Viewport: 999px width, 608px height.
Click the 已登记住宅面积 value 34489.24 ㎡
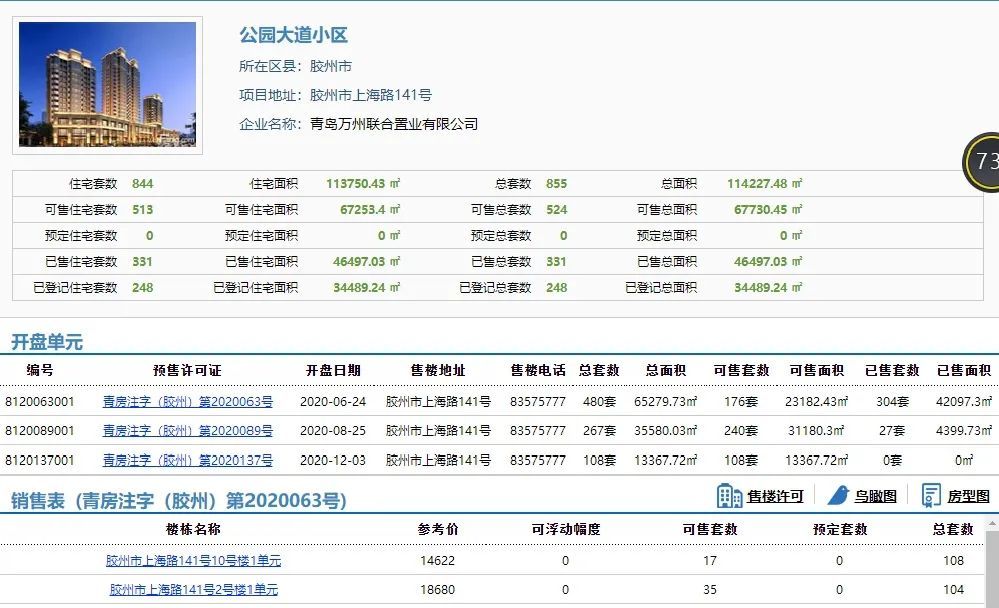(366, 287)
